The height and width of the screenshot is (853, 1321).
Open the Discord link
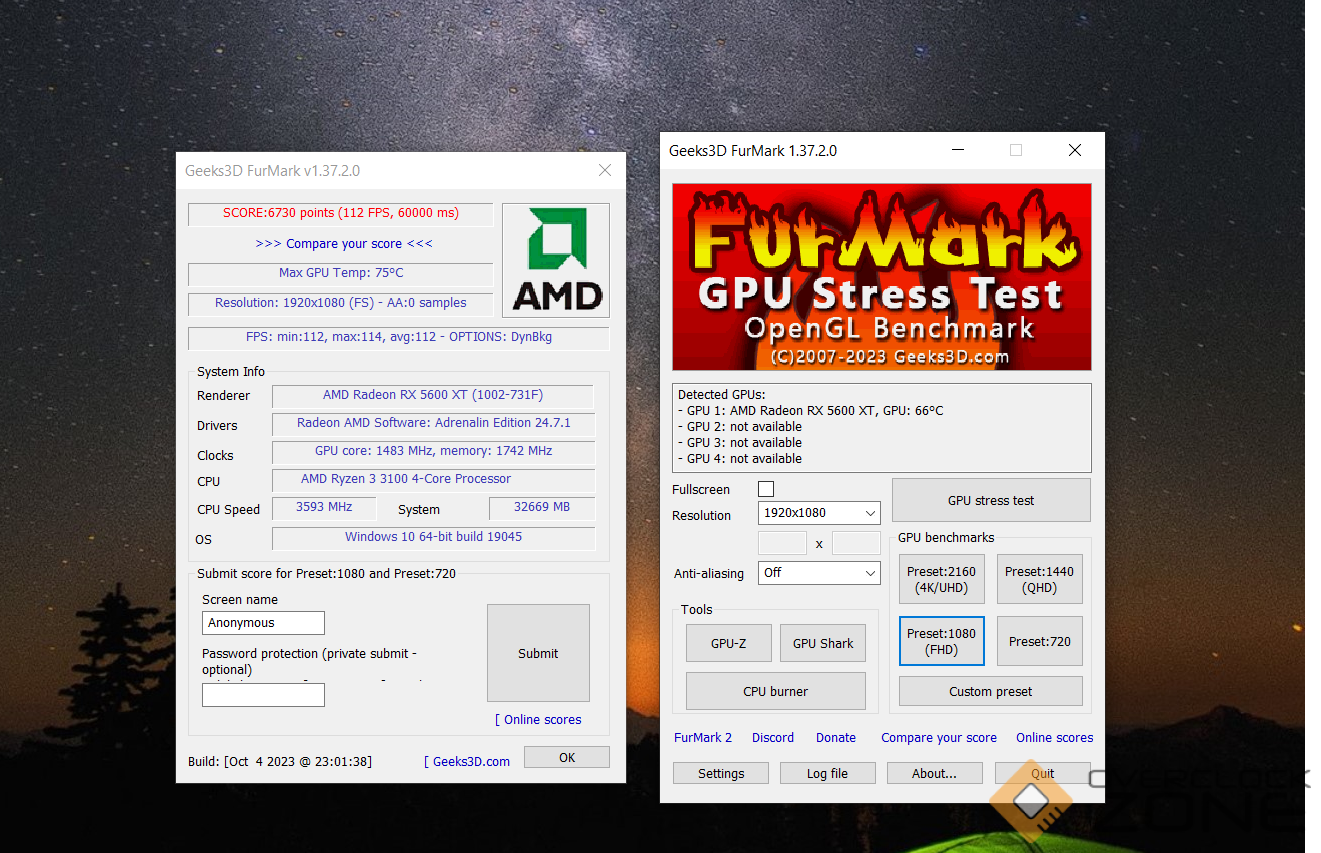tap(773, 738)
